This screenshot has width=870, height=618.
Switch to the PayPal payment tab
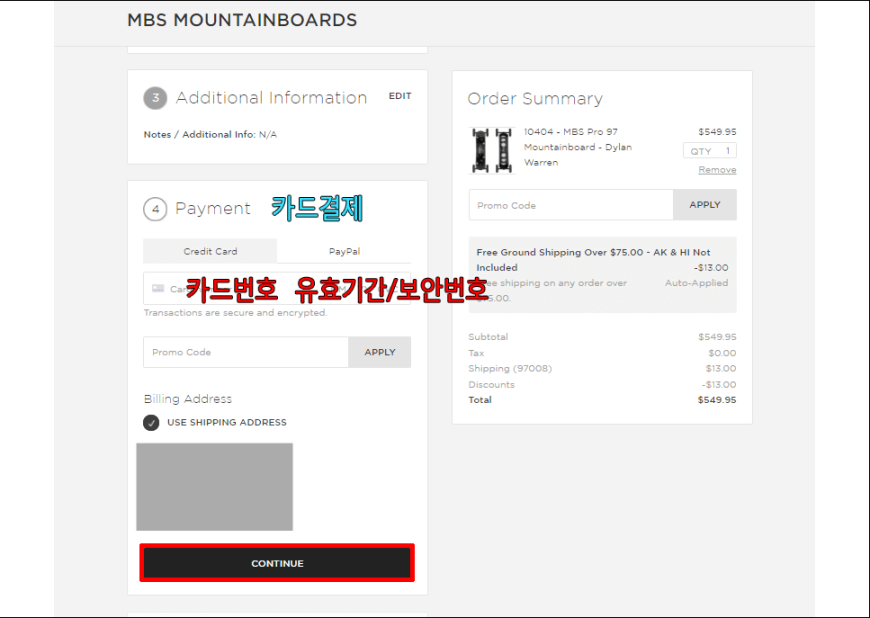344,251
